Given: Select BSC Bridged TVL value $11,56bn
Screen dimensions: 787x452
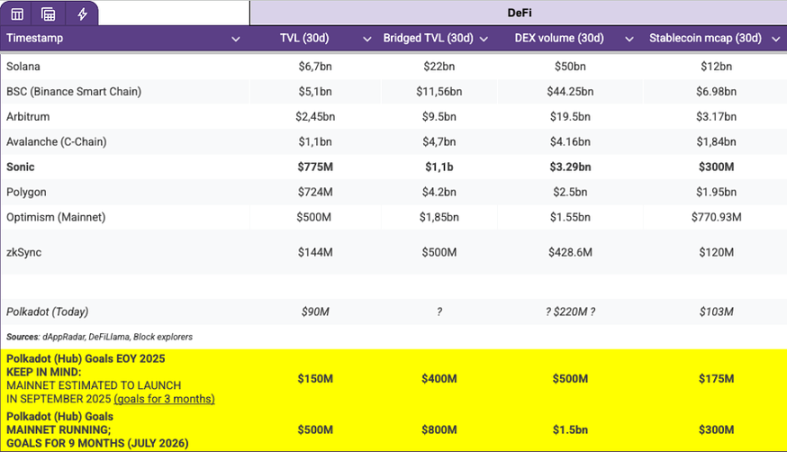Looking at the screenshot, I should pyautogui.click(x=439, y=91).
